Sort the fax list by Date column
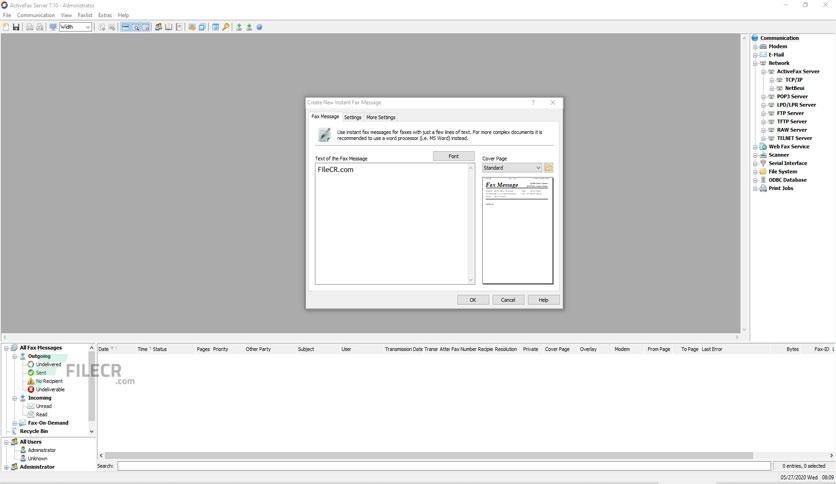 pos(103,349)
